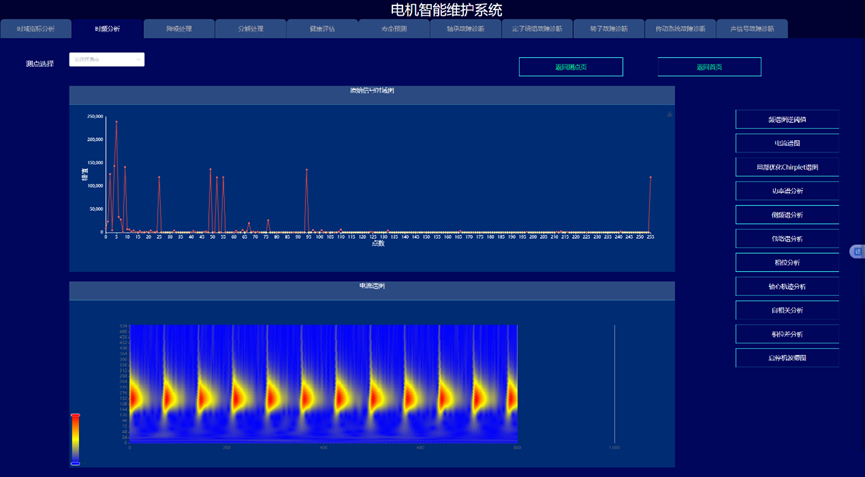
Task: Open the 启停机波德图 view
Action: click(787, 358)
